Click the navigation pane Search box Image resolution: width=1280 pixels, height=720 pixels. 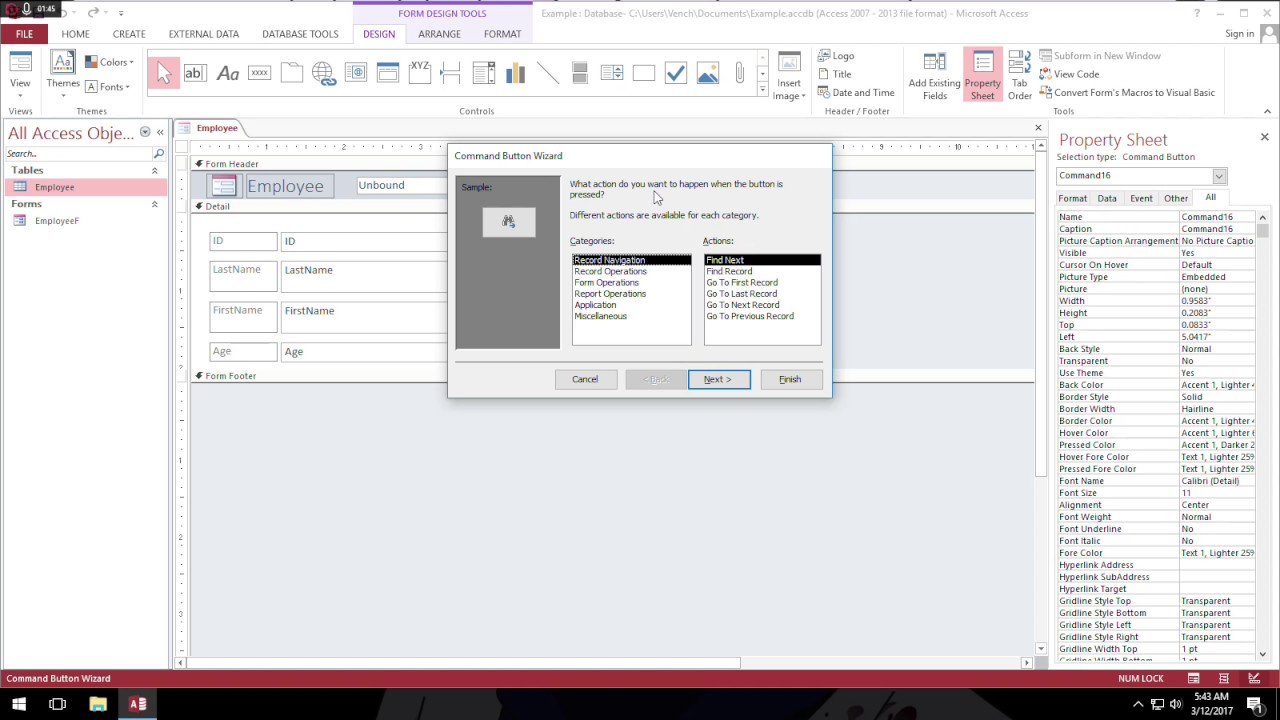pos(78,154)
